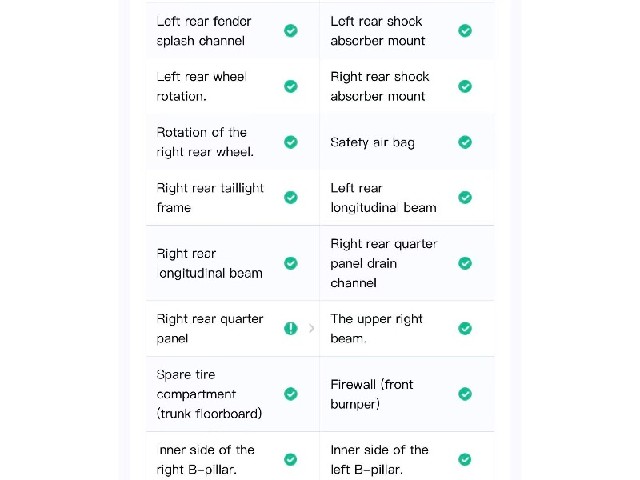Select the Left rear wheel rotation row

click(x=233, y=87)
